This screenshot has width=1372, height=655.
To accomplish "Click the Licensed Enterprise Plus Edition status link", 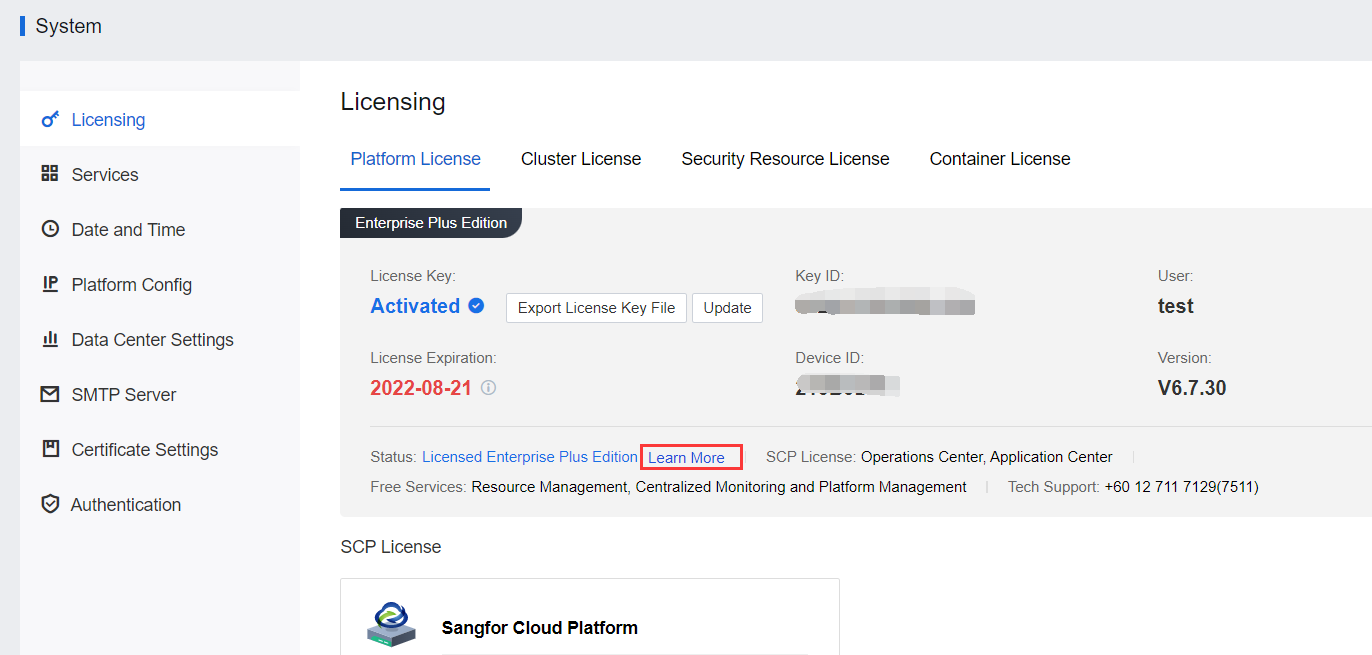I will tap(529, 457).
